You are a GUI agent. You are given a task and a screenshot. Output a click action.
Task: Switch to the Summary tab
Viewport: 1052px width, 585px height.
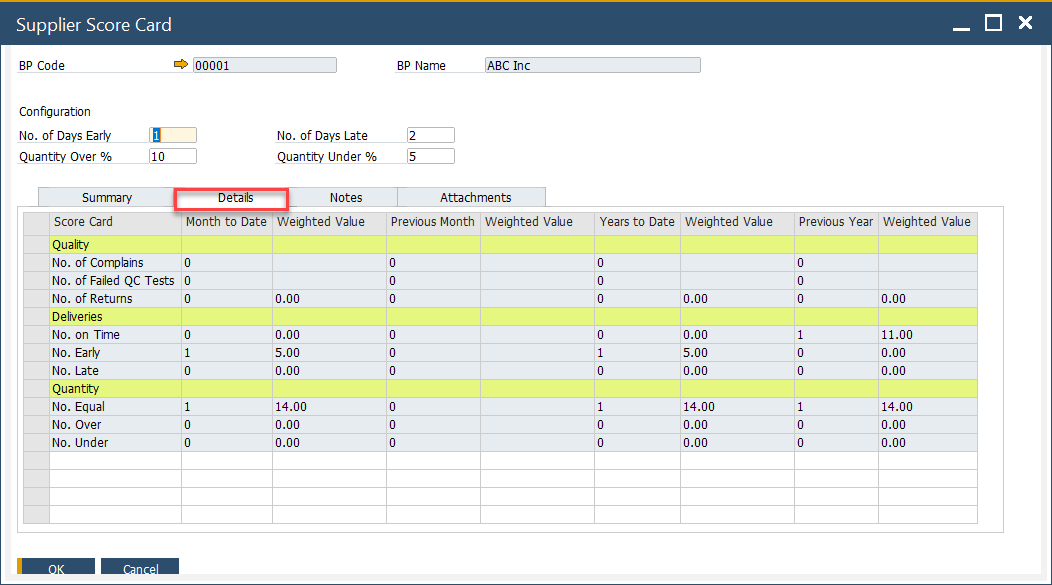pos(105,197)
